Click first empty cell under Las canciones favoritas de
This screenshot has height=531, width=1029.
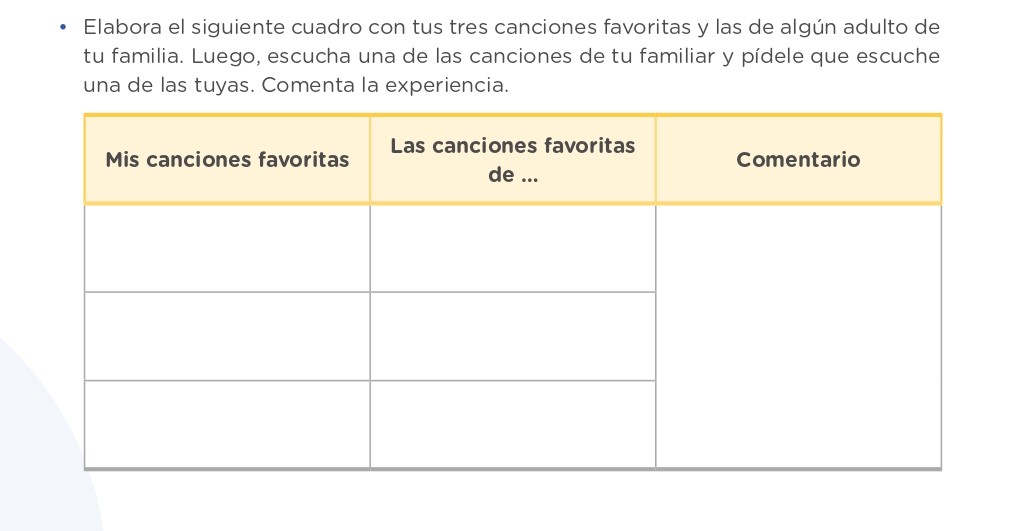[x=513, y=248]
